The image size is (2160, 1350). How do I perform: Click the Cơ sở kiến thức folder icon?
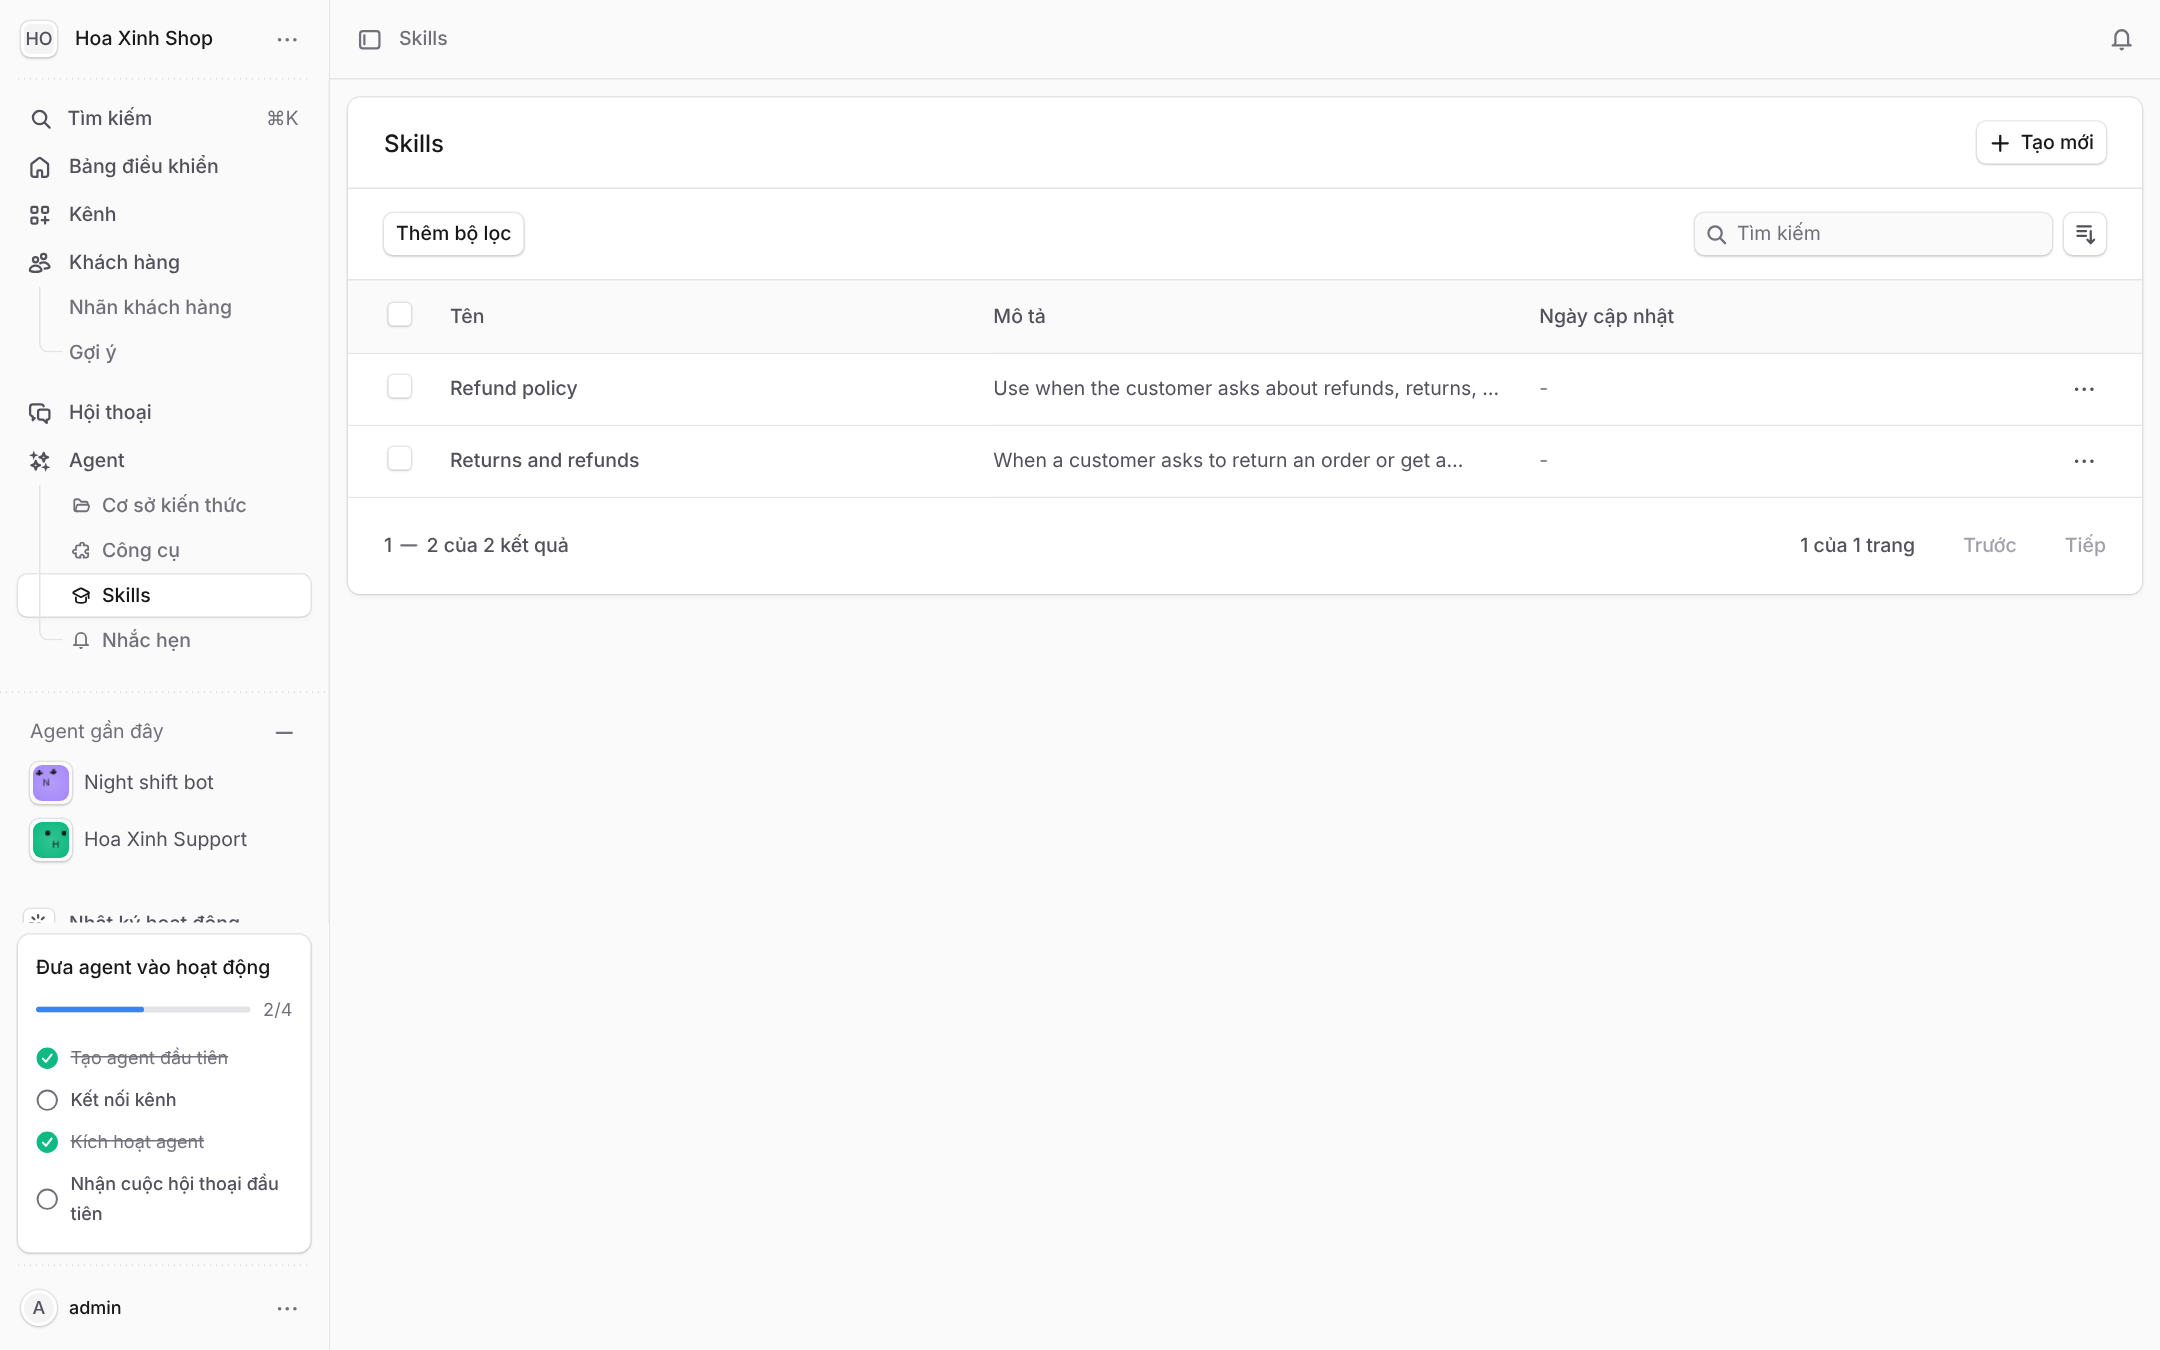tap(81, 506)
